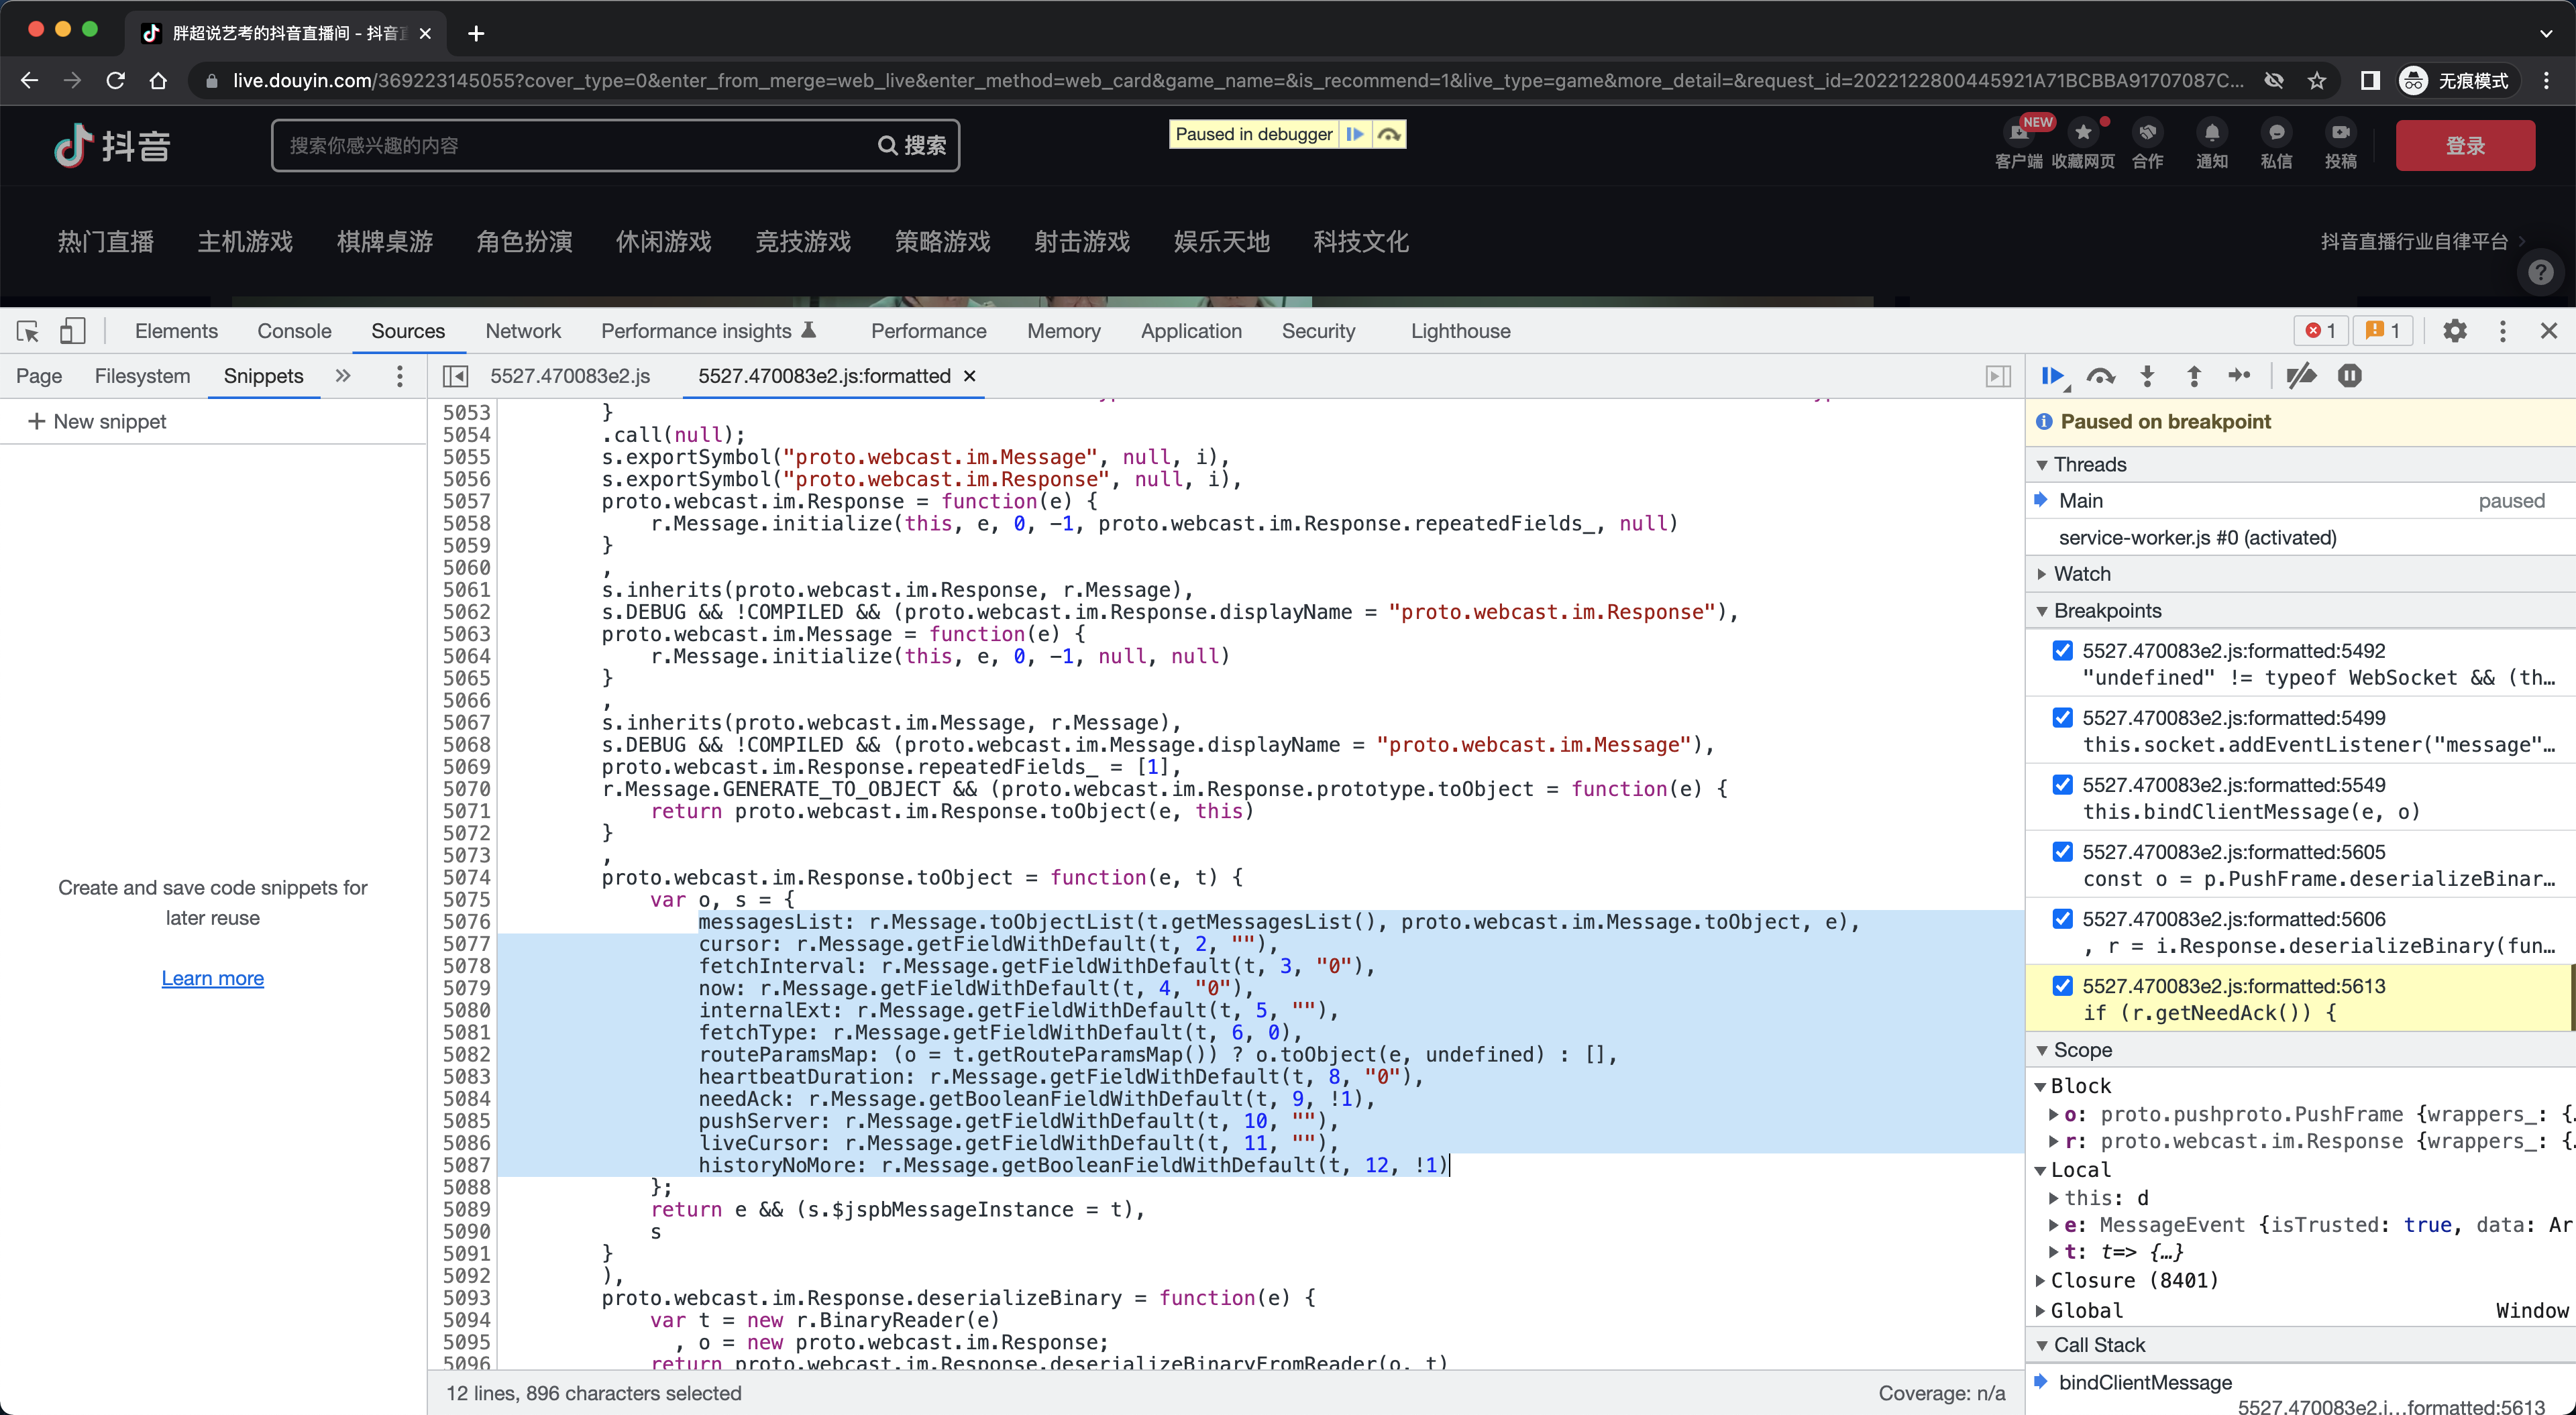Uncheck breakpoint at line 5613
This screenshot has width=2576, height=1415.
coord(2062,985)
